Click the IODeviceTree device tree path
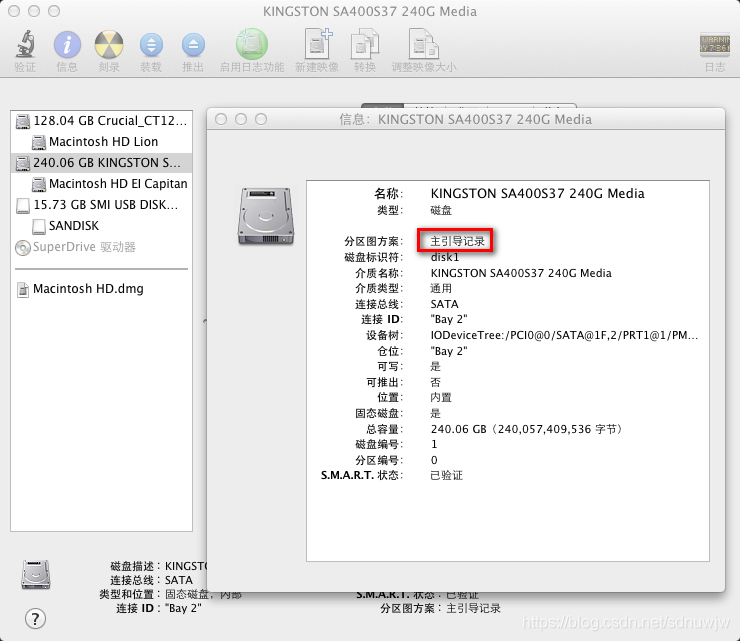Image resolution: width=740 pixels, height=641 pixels. [564, 335]
